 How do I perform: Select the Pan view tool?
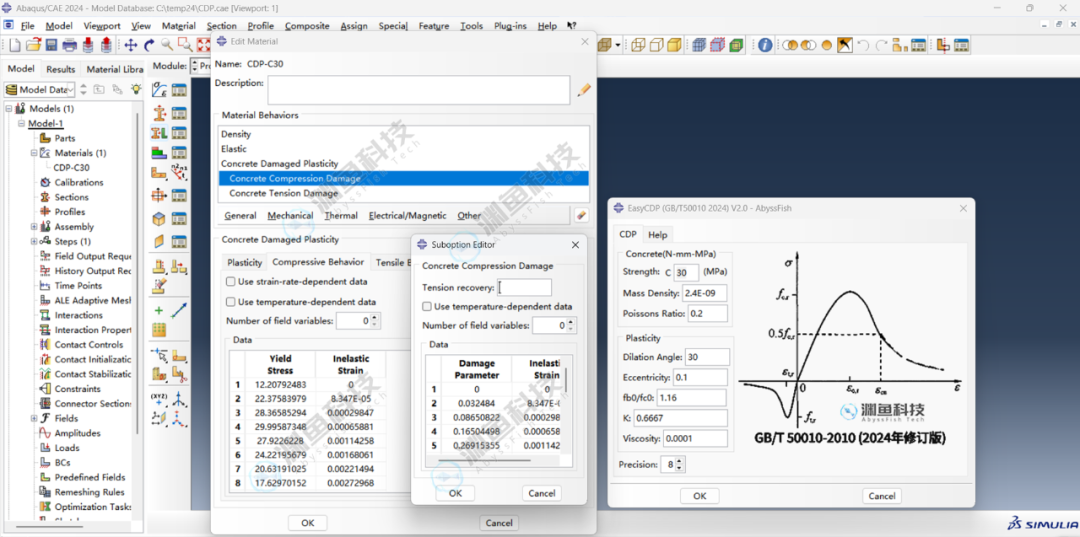[131, 45]
